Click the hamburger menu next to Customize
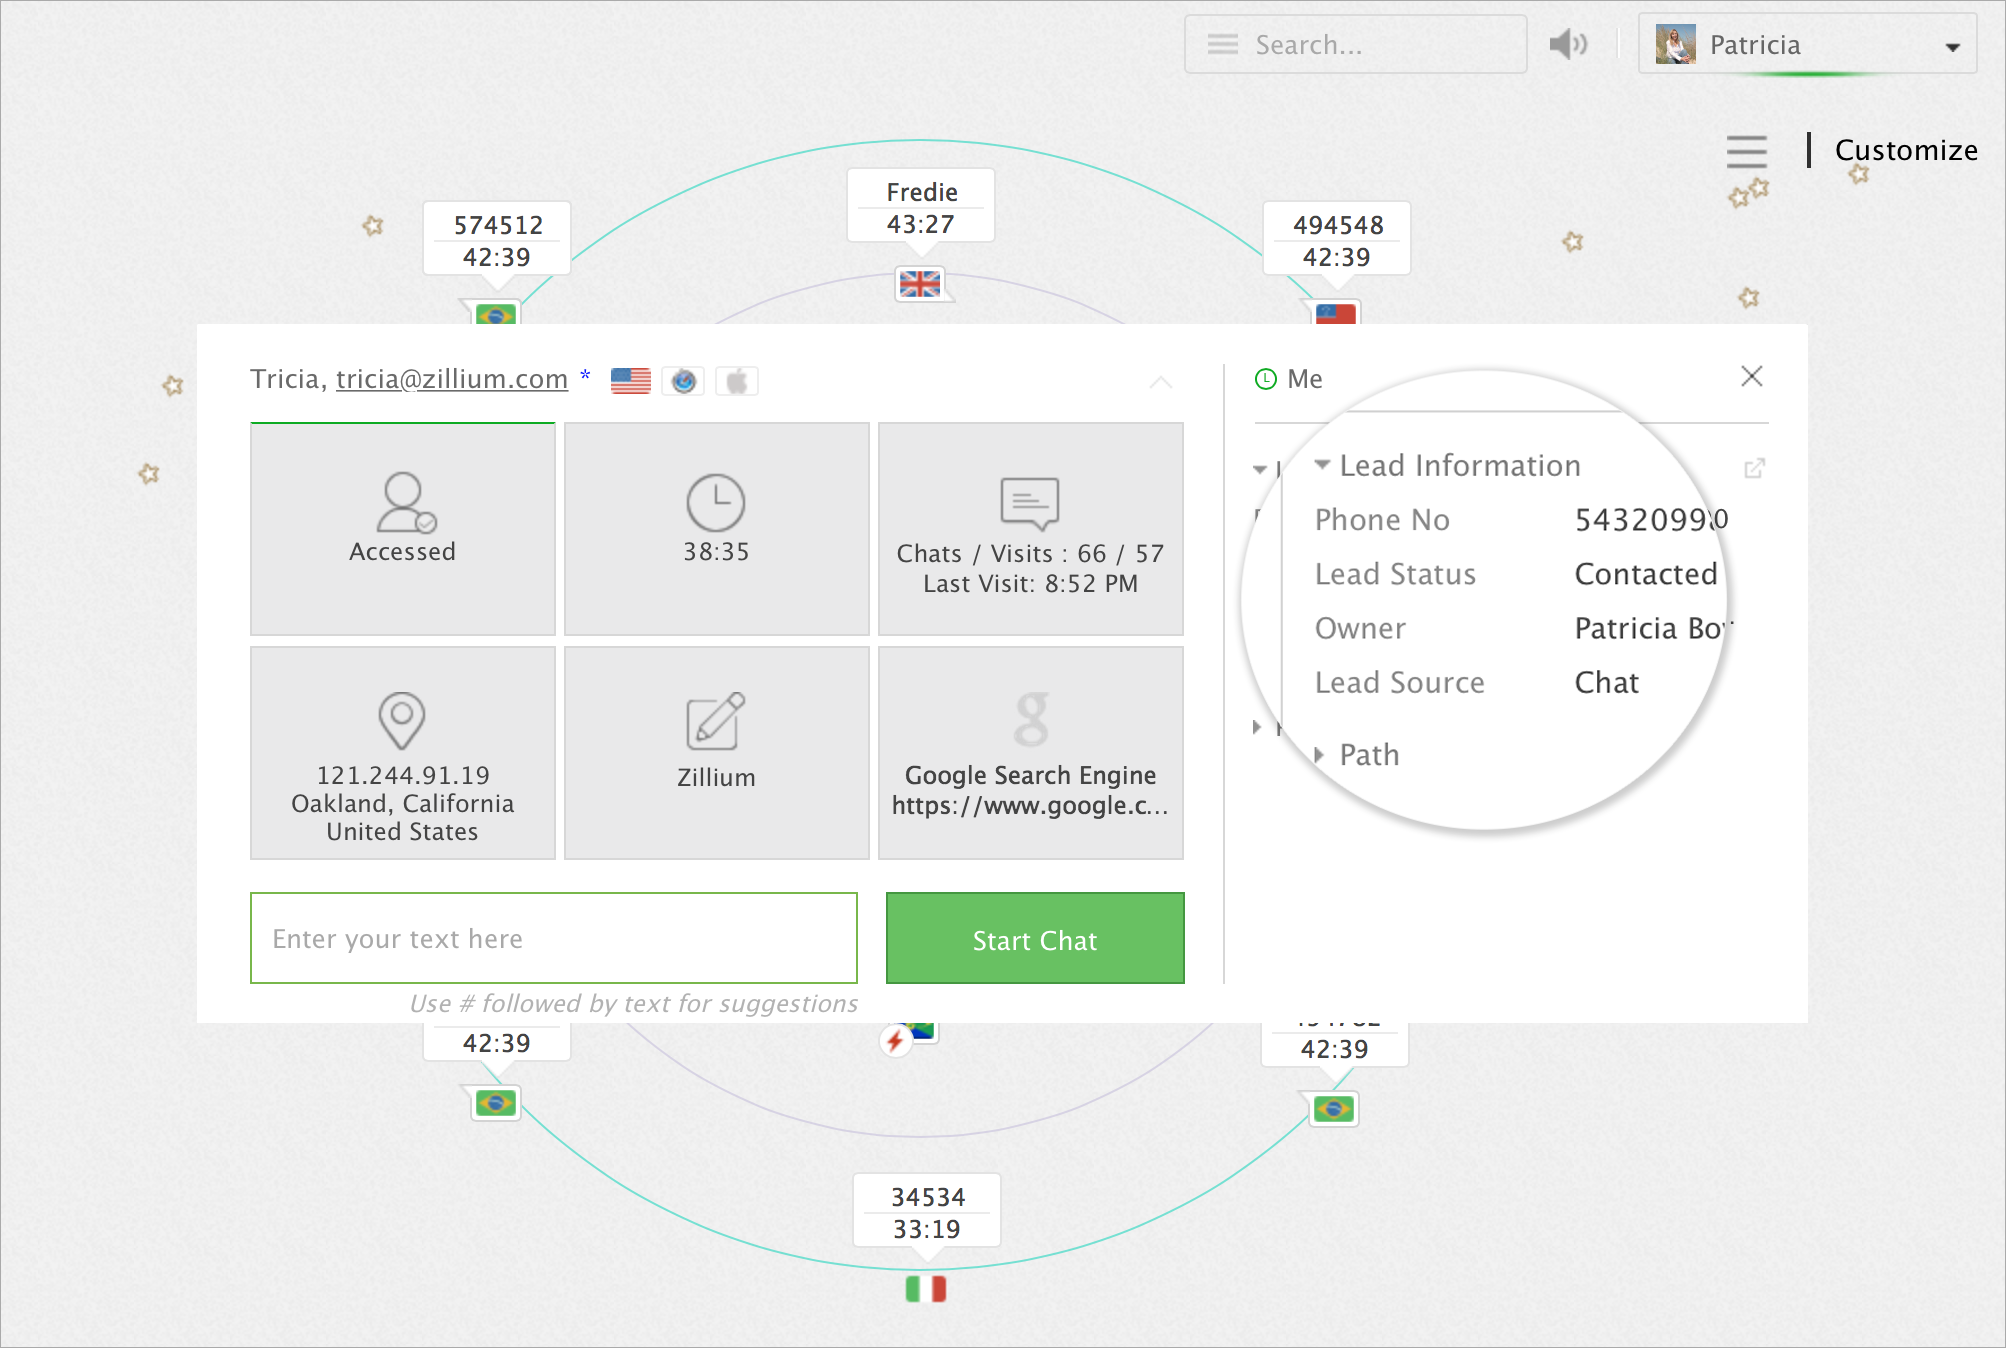Viewport: 2006px width, 1348px height. click(x=1746, y=151)
